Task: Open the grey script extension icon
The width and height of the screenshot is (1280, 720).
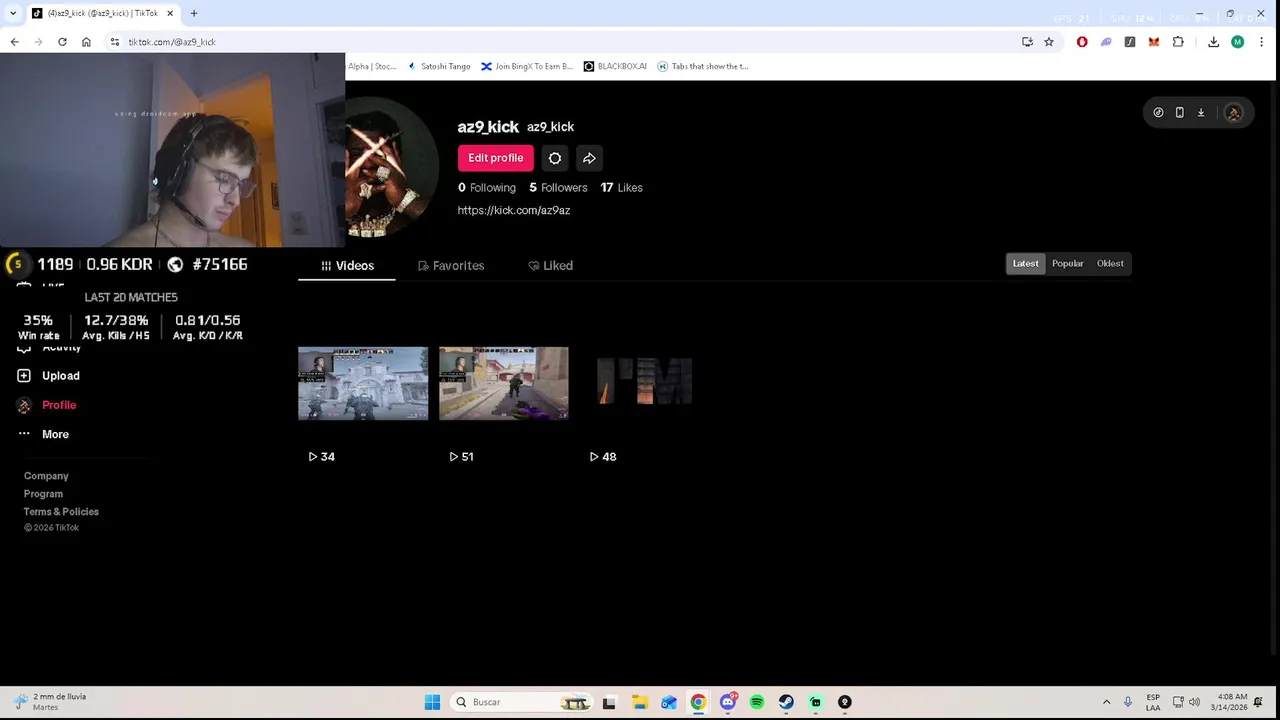Action: tap(1130, 42)
